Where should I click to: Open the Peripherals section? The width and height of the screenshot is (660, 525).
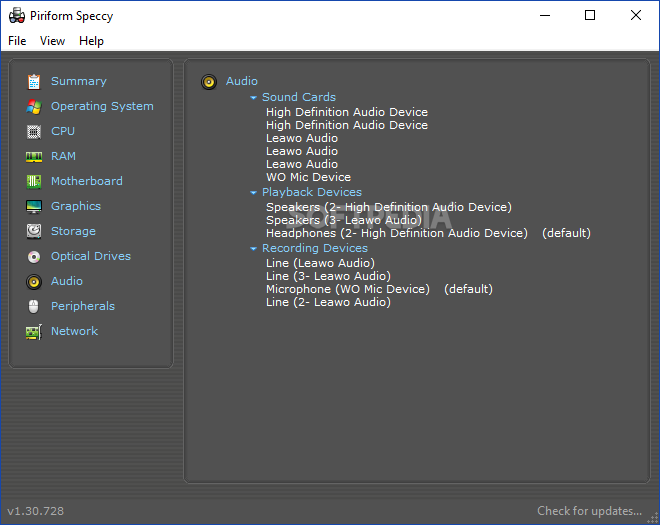83,306
